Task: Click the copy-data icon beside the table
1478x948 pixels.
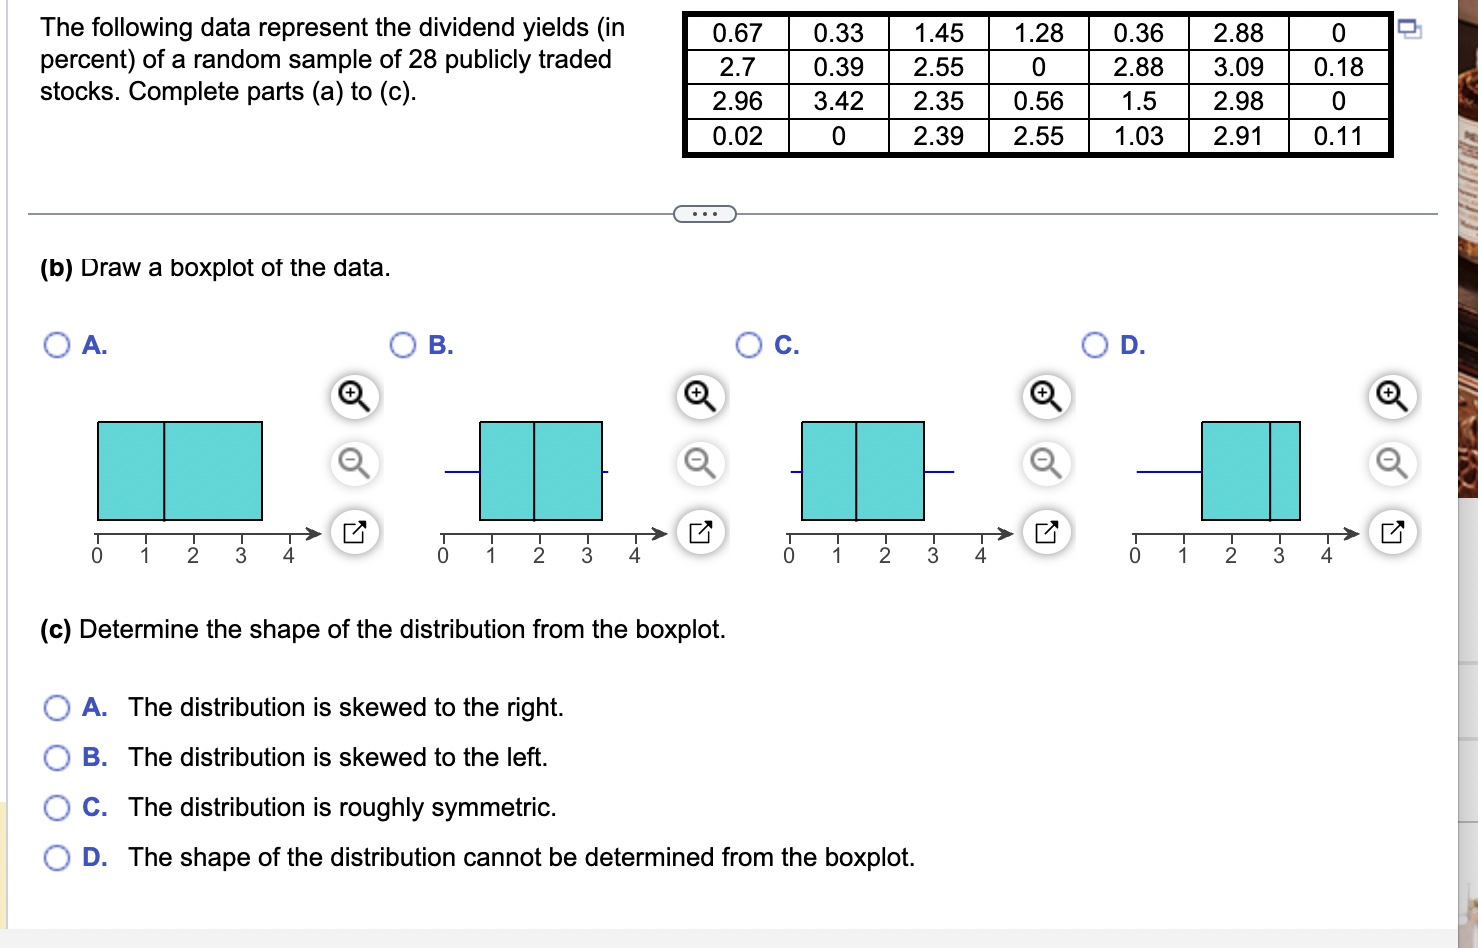Action: (x=1412, y=29)
